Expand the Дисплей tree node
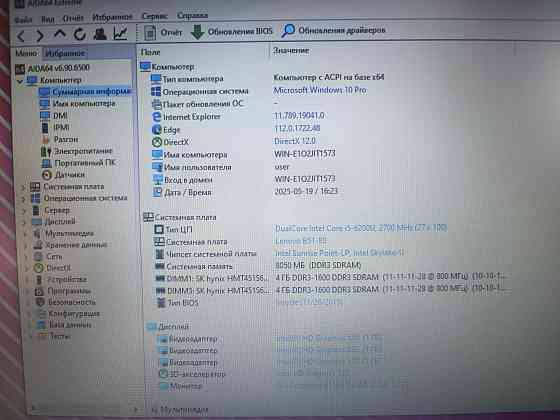Screen dimensions: 560x420 click(x=24, y=222)
